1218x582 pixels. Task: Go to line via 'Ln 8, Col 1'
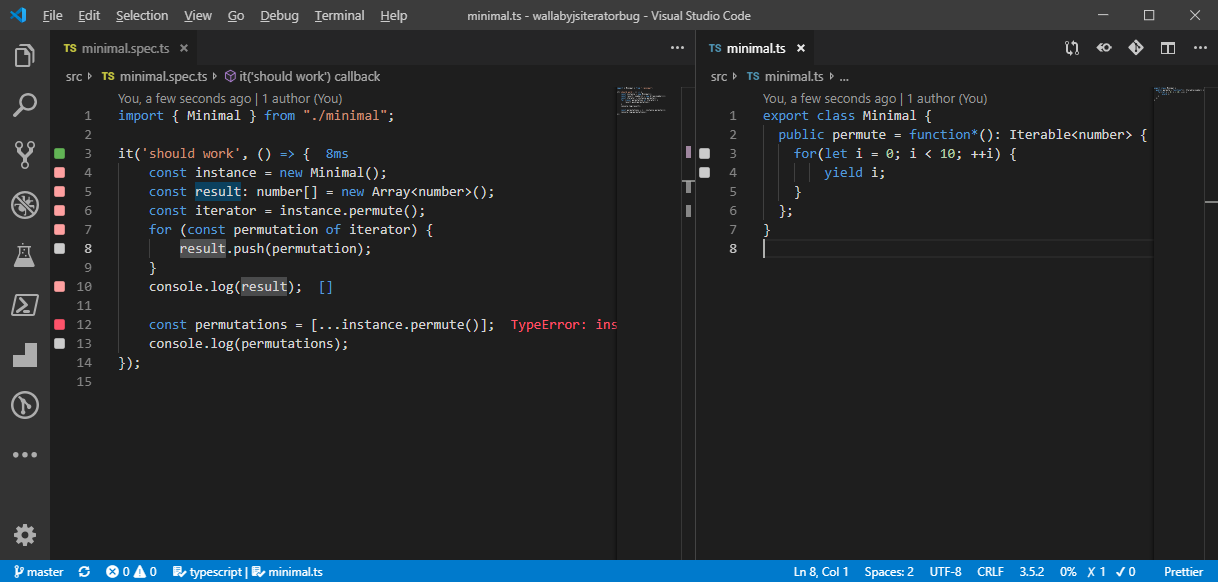821,572
